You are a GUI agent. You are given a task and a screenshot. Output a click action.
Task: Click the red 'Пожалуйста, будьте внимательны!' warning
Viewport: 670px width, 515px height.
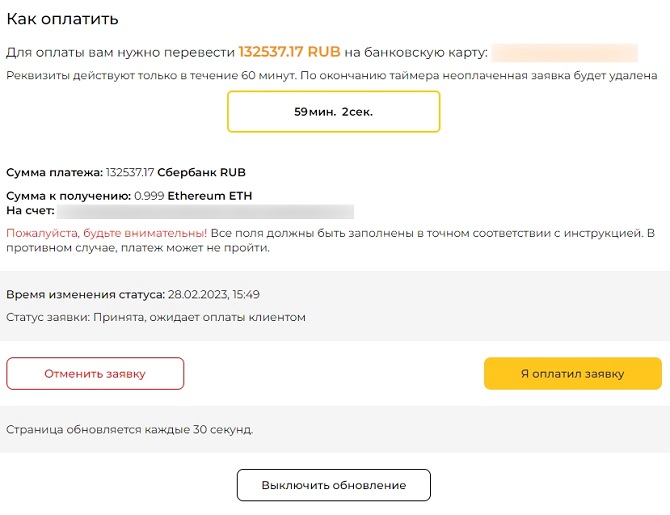click(x=106, y=233)
